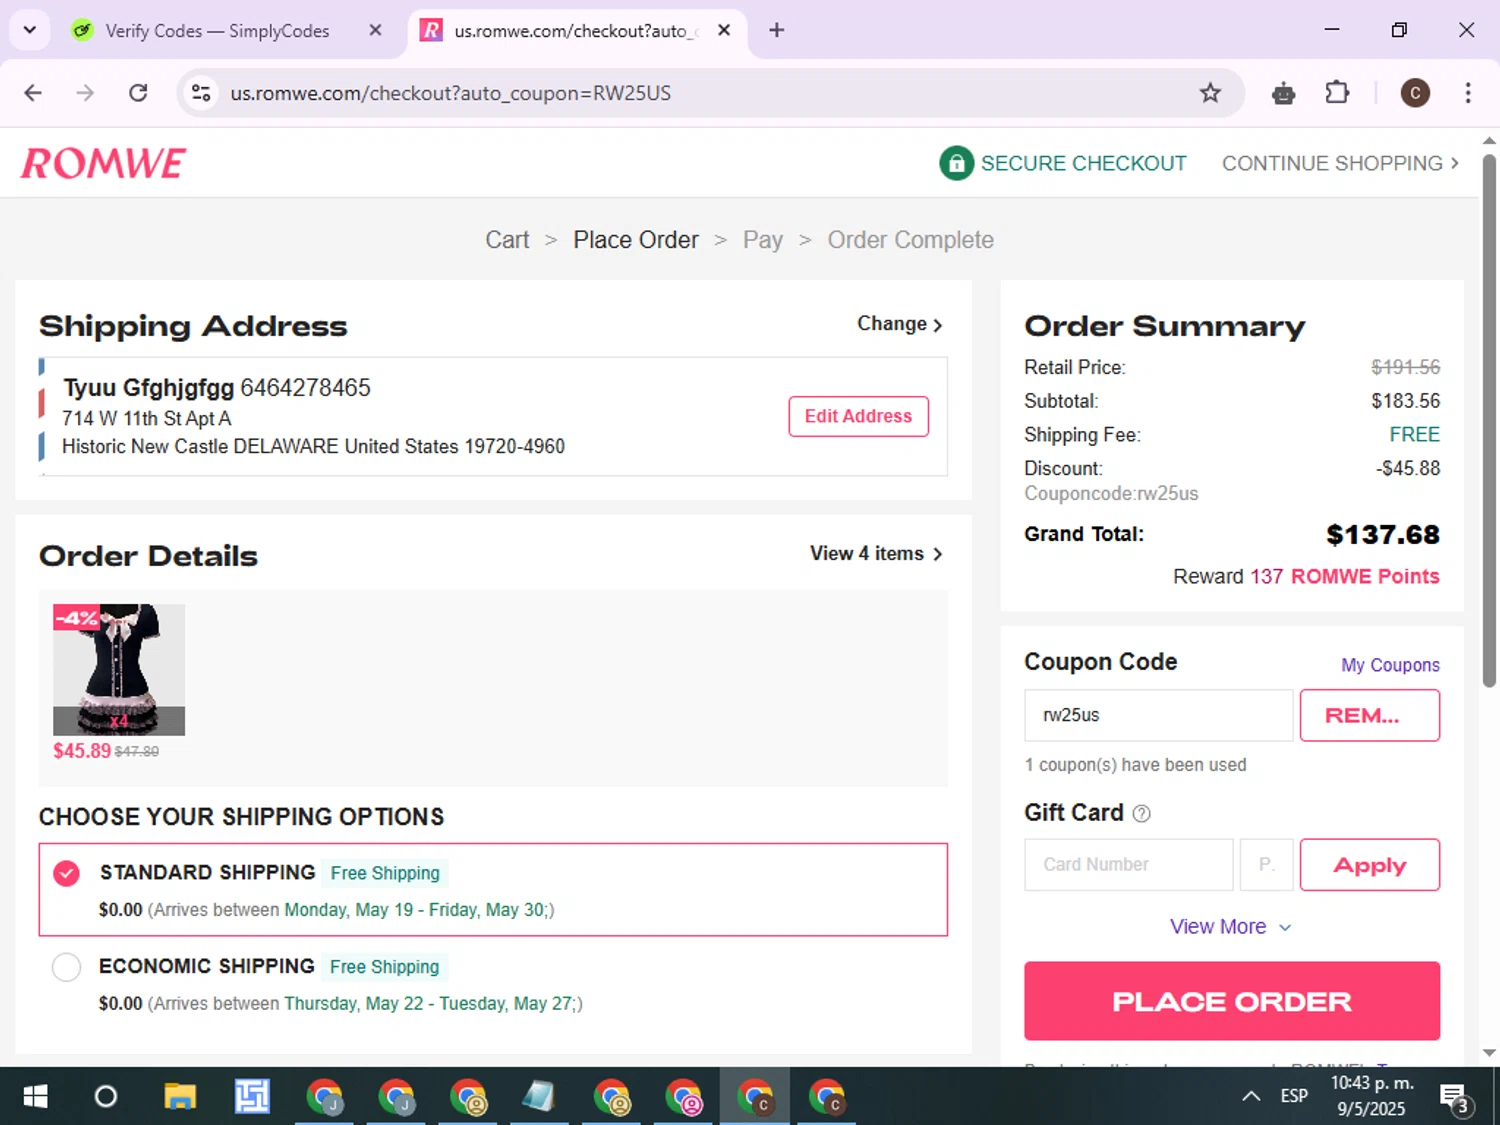Click the PLACE ORDER button
This screenshot has height=1125, width=1500.
click(x=1231, y=1001)
